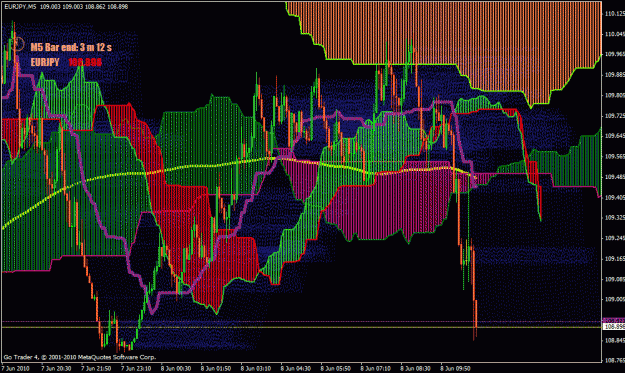
Task: Click the 109.485 price axis label
Action: tap(615, 177)
